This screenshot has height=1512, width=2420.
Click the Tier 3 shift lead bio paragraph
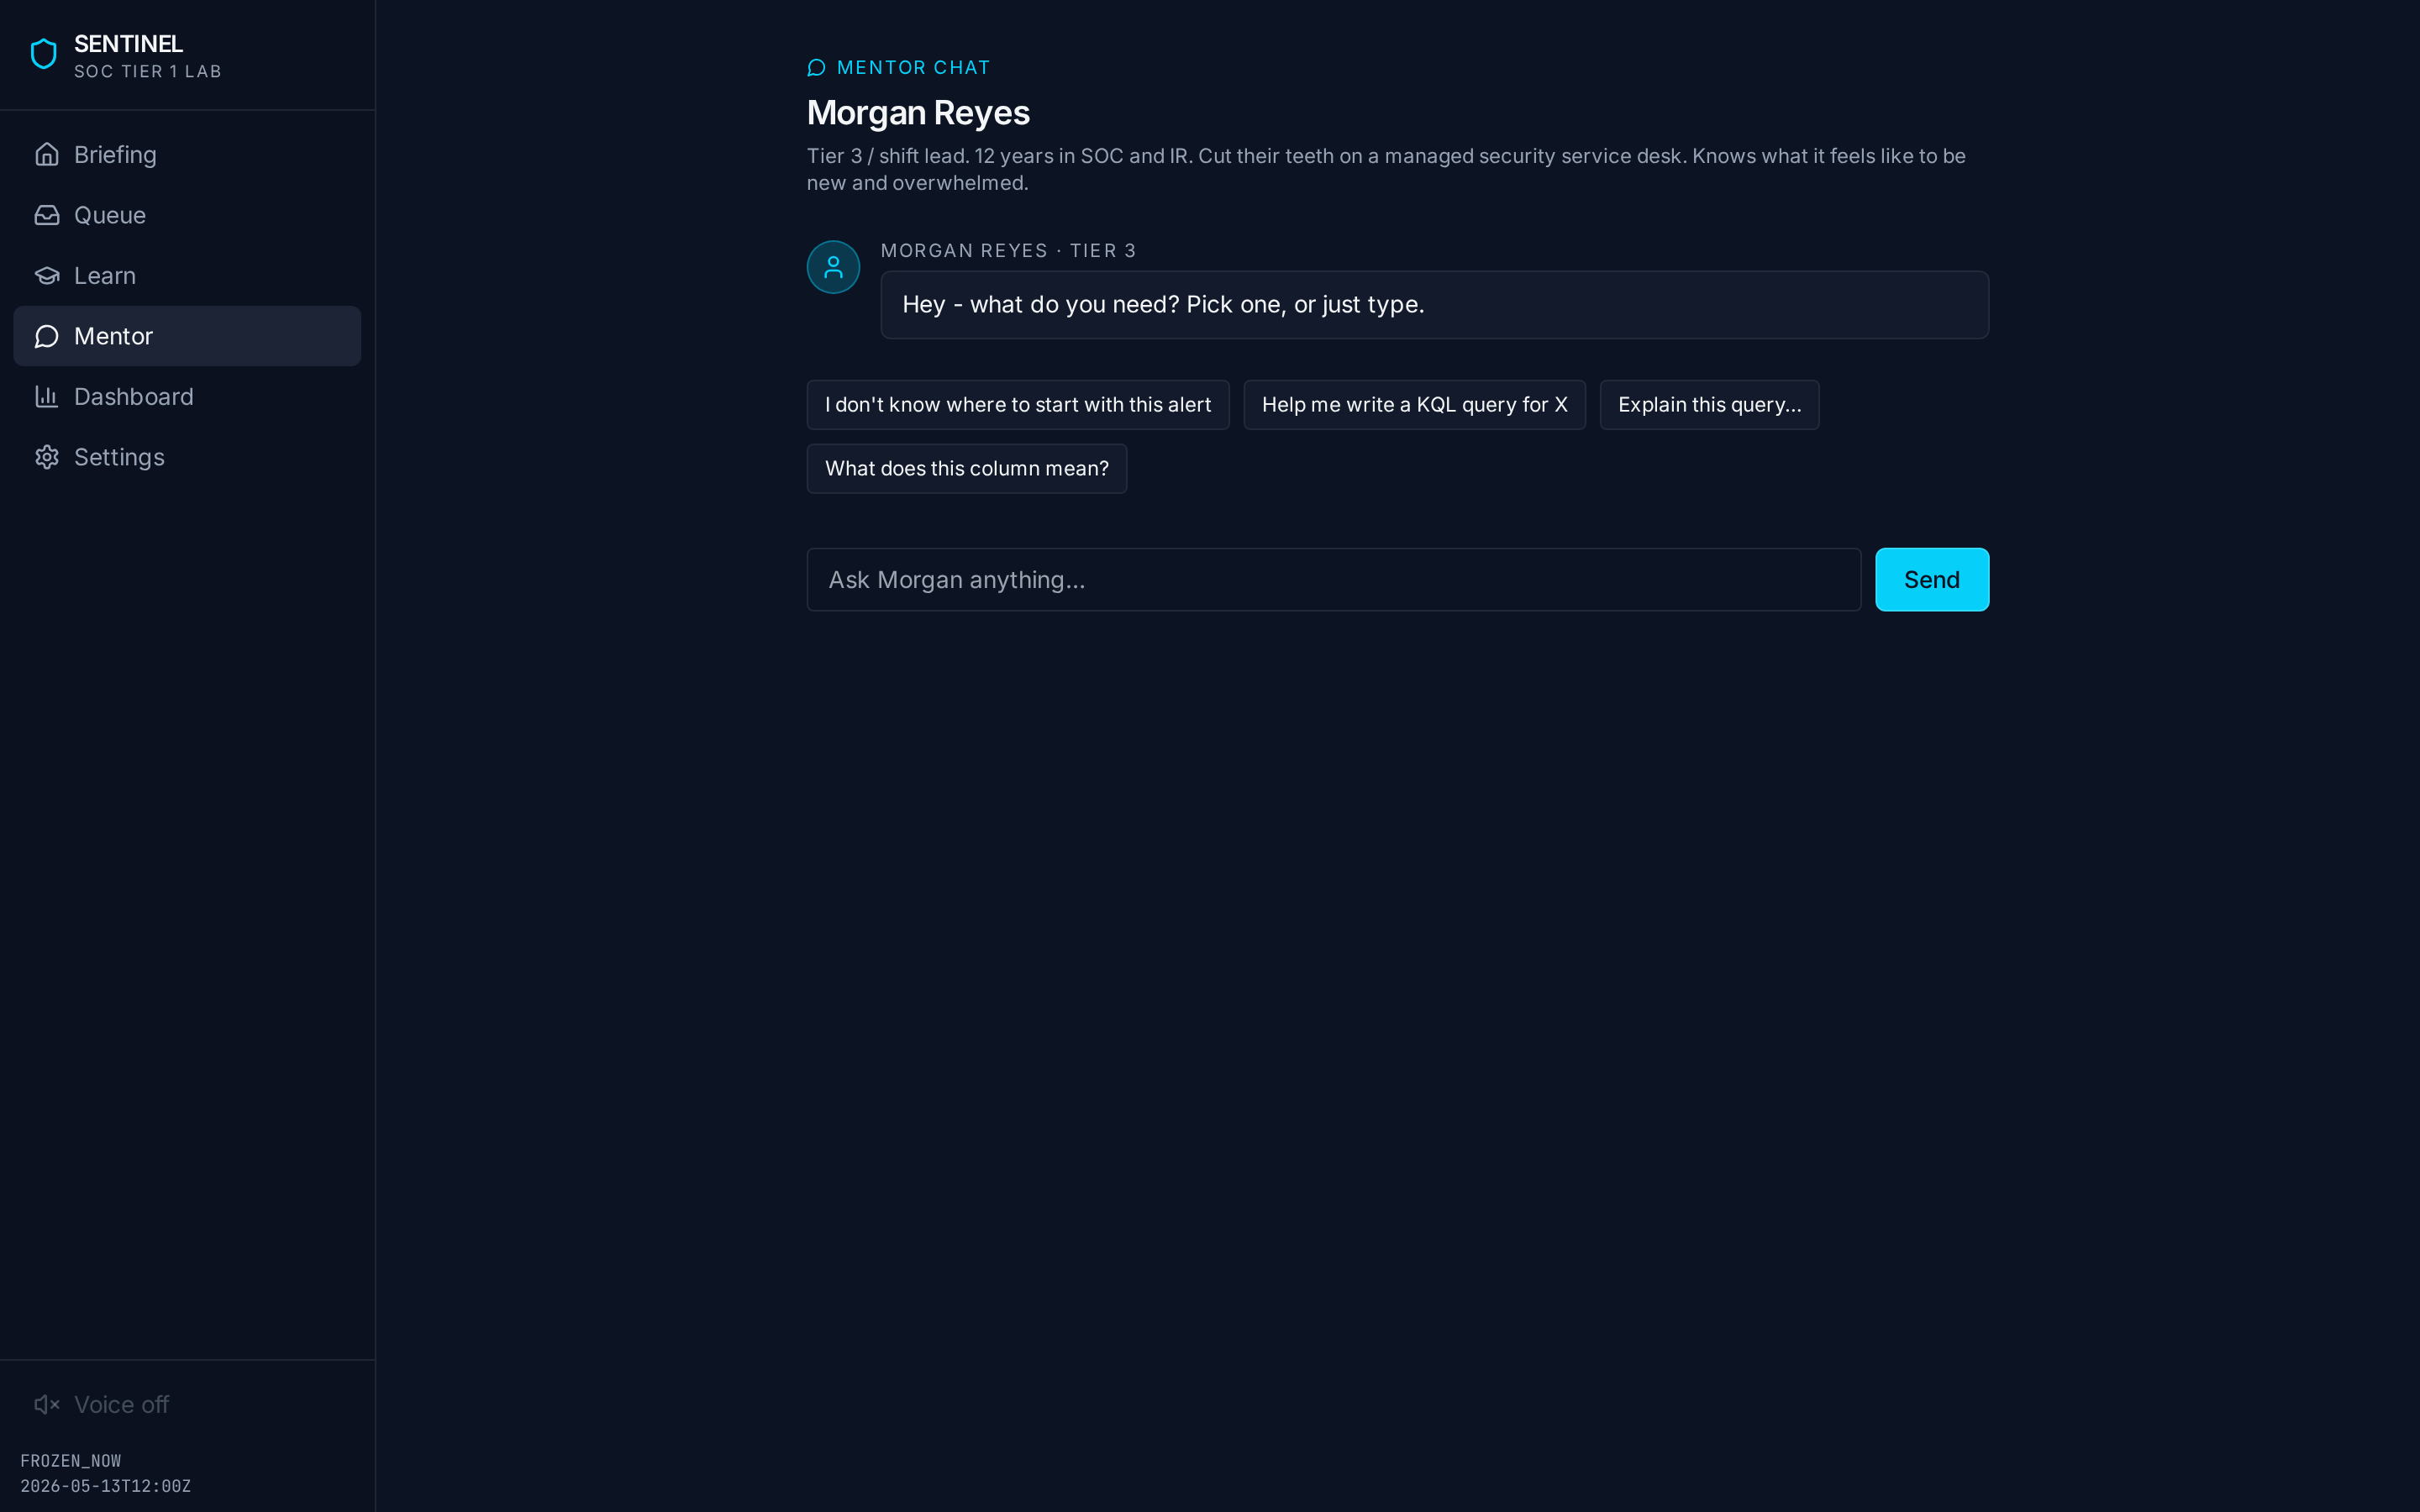tap(1386, 169)
